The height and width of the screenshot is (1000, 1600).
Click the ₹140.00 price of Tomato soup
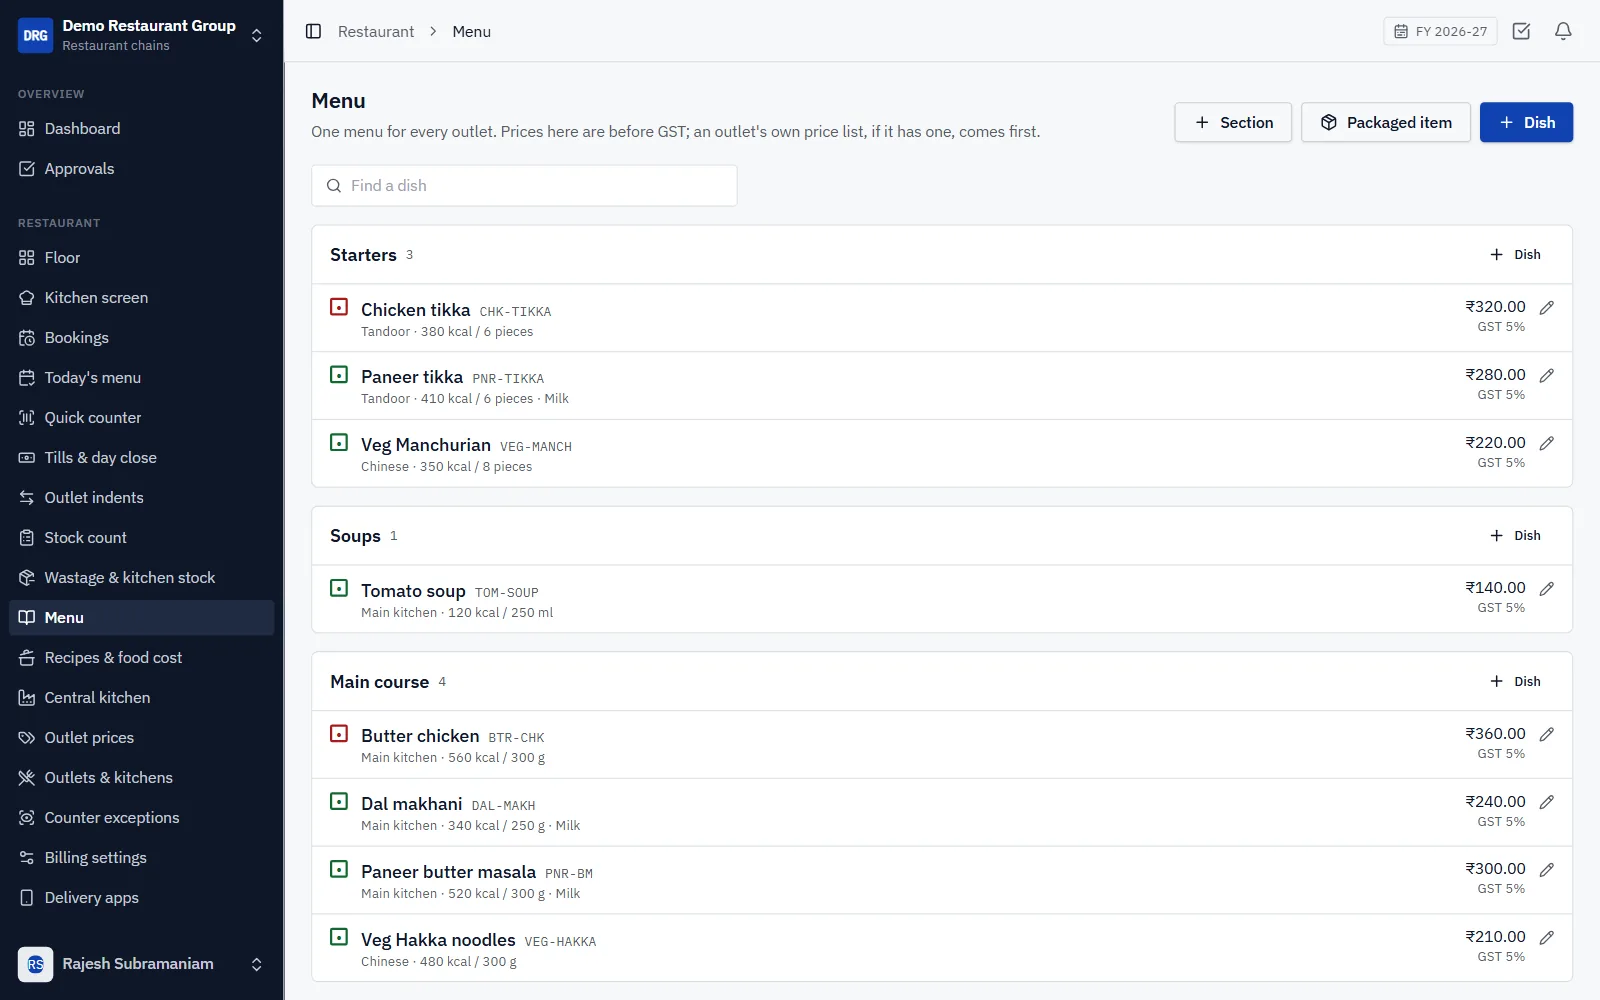coord(1495,588)
